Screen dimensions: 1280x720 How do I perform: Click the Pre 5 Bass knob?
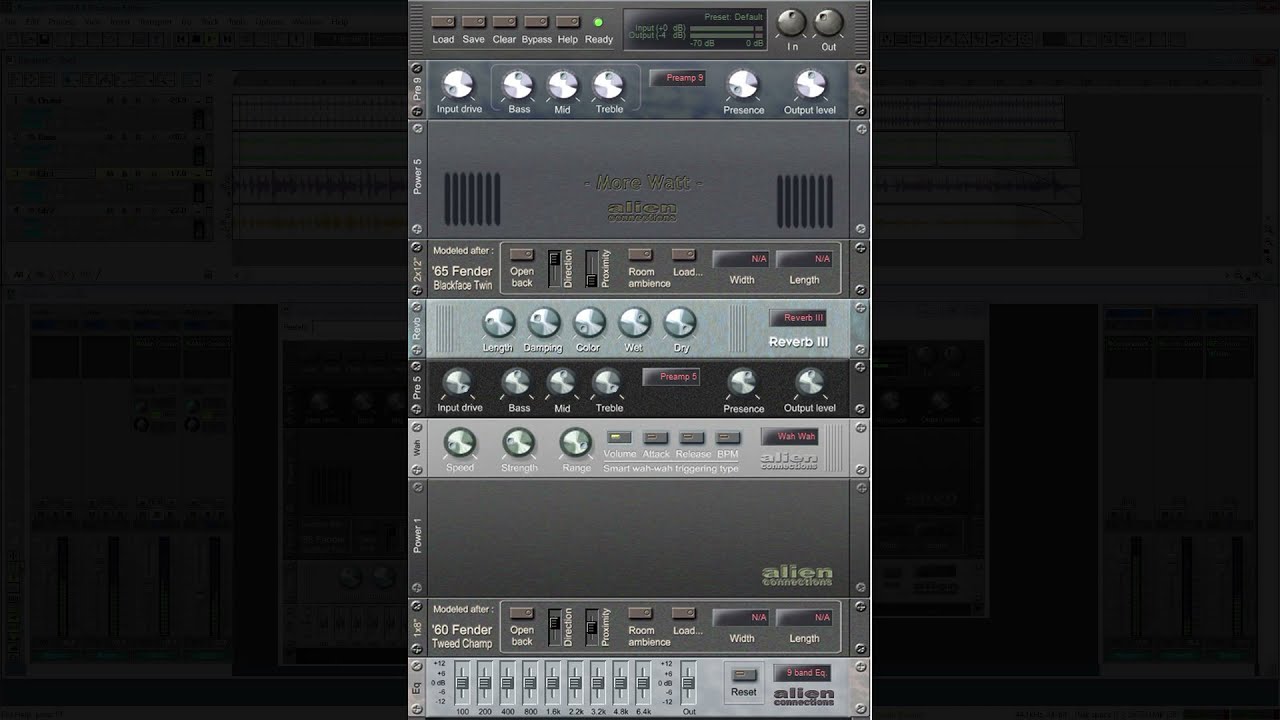click(x=516, y=383)
